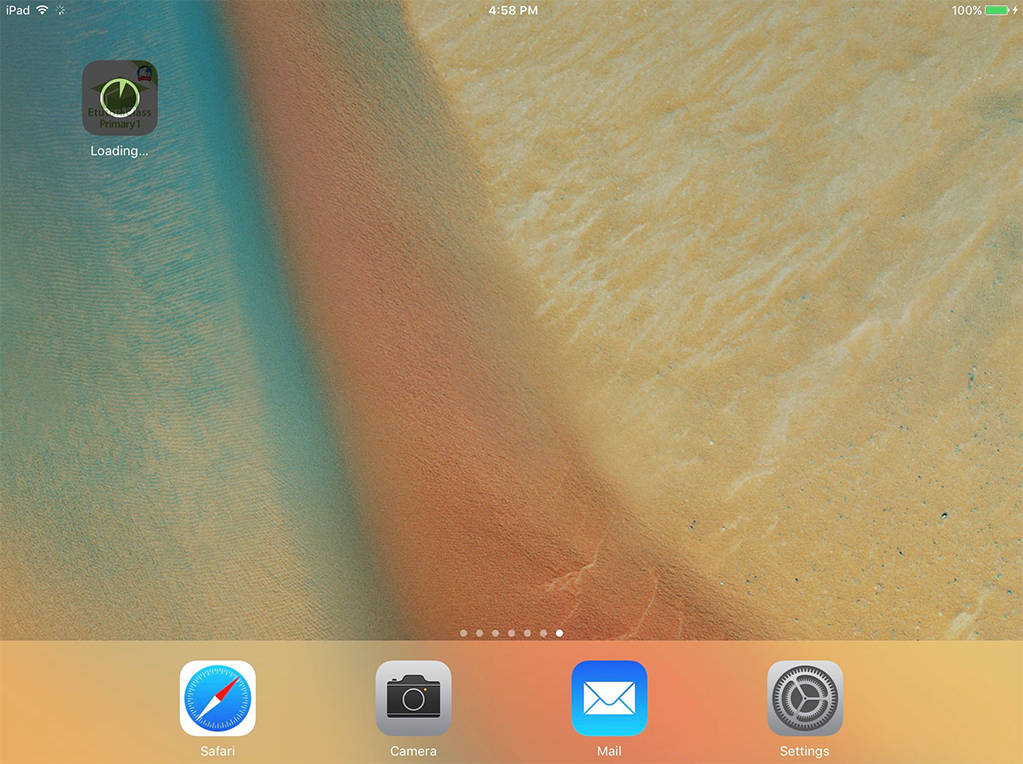The image size is (1023, 764).
Task: Open the Settings gear icon
Action: point(805,698)
